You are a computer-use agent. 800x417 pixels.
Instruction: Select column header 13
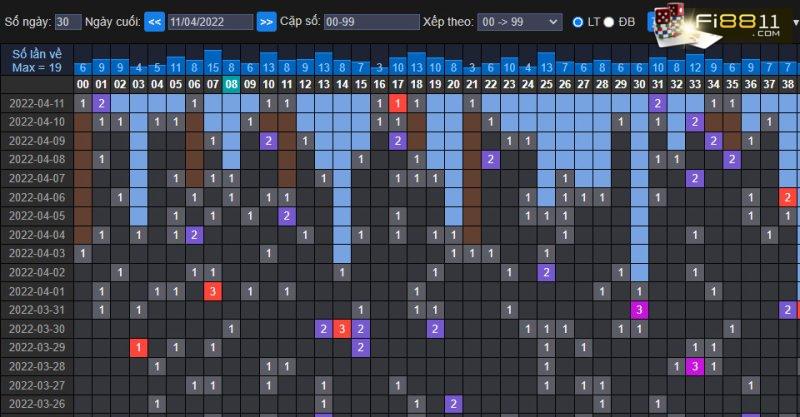[323, 84]
